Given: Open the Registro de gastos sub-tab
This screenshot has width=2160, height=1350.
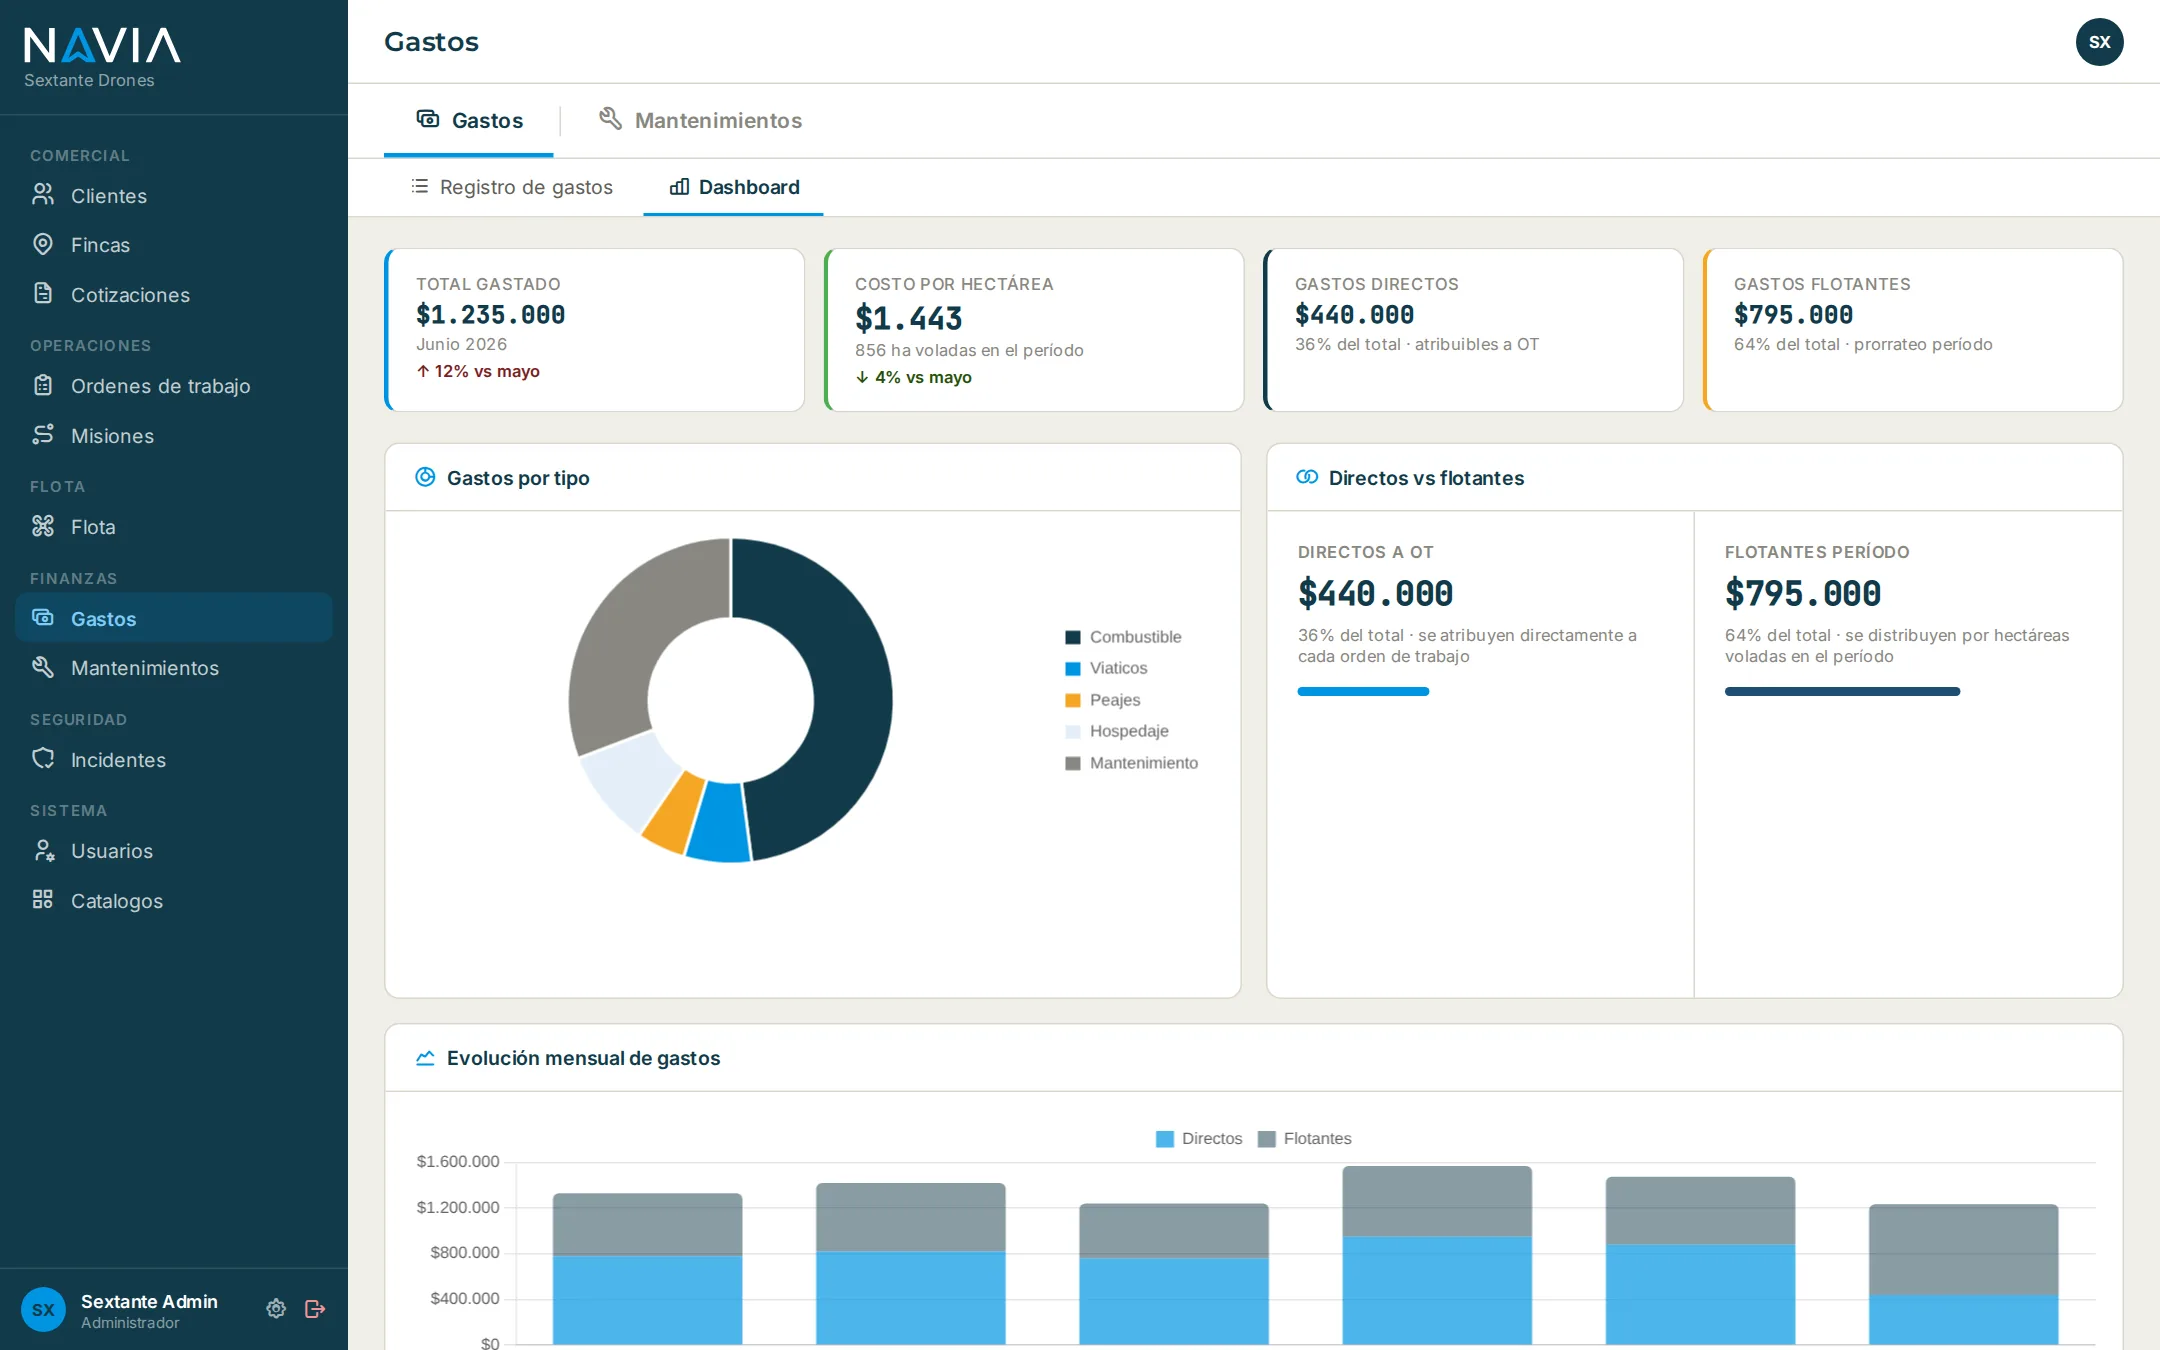Looking at the screenshot, I should [x=512, y=187].
